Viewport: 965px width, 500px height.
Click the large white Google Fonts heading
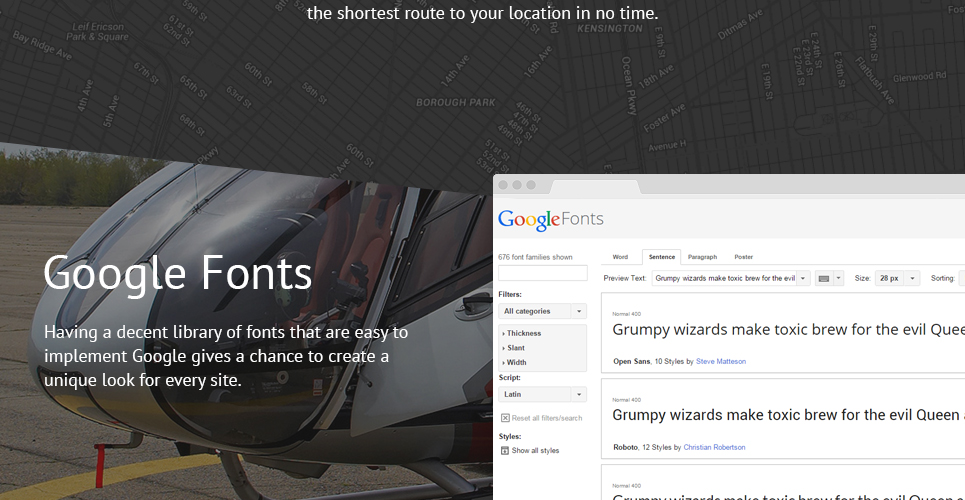coord(178,273)
